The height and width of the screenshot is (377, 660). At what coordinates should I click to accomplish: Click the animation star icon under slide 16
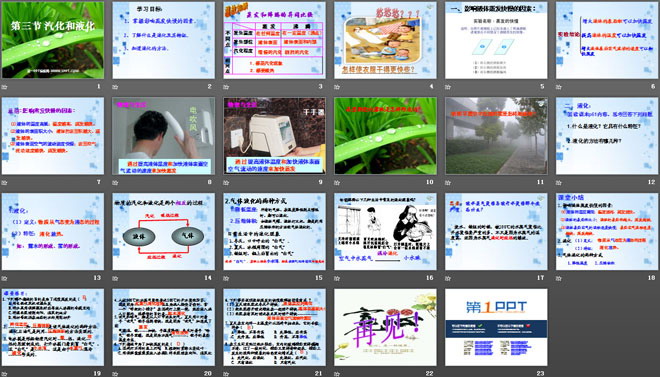(337, 278)
